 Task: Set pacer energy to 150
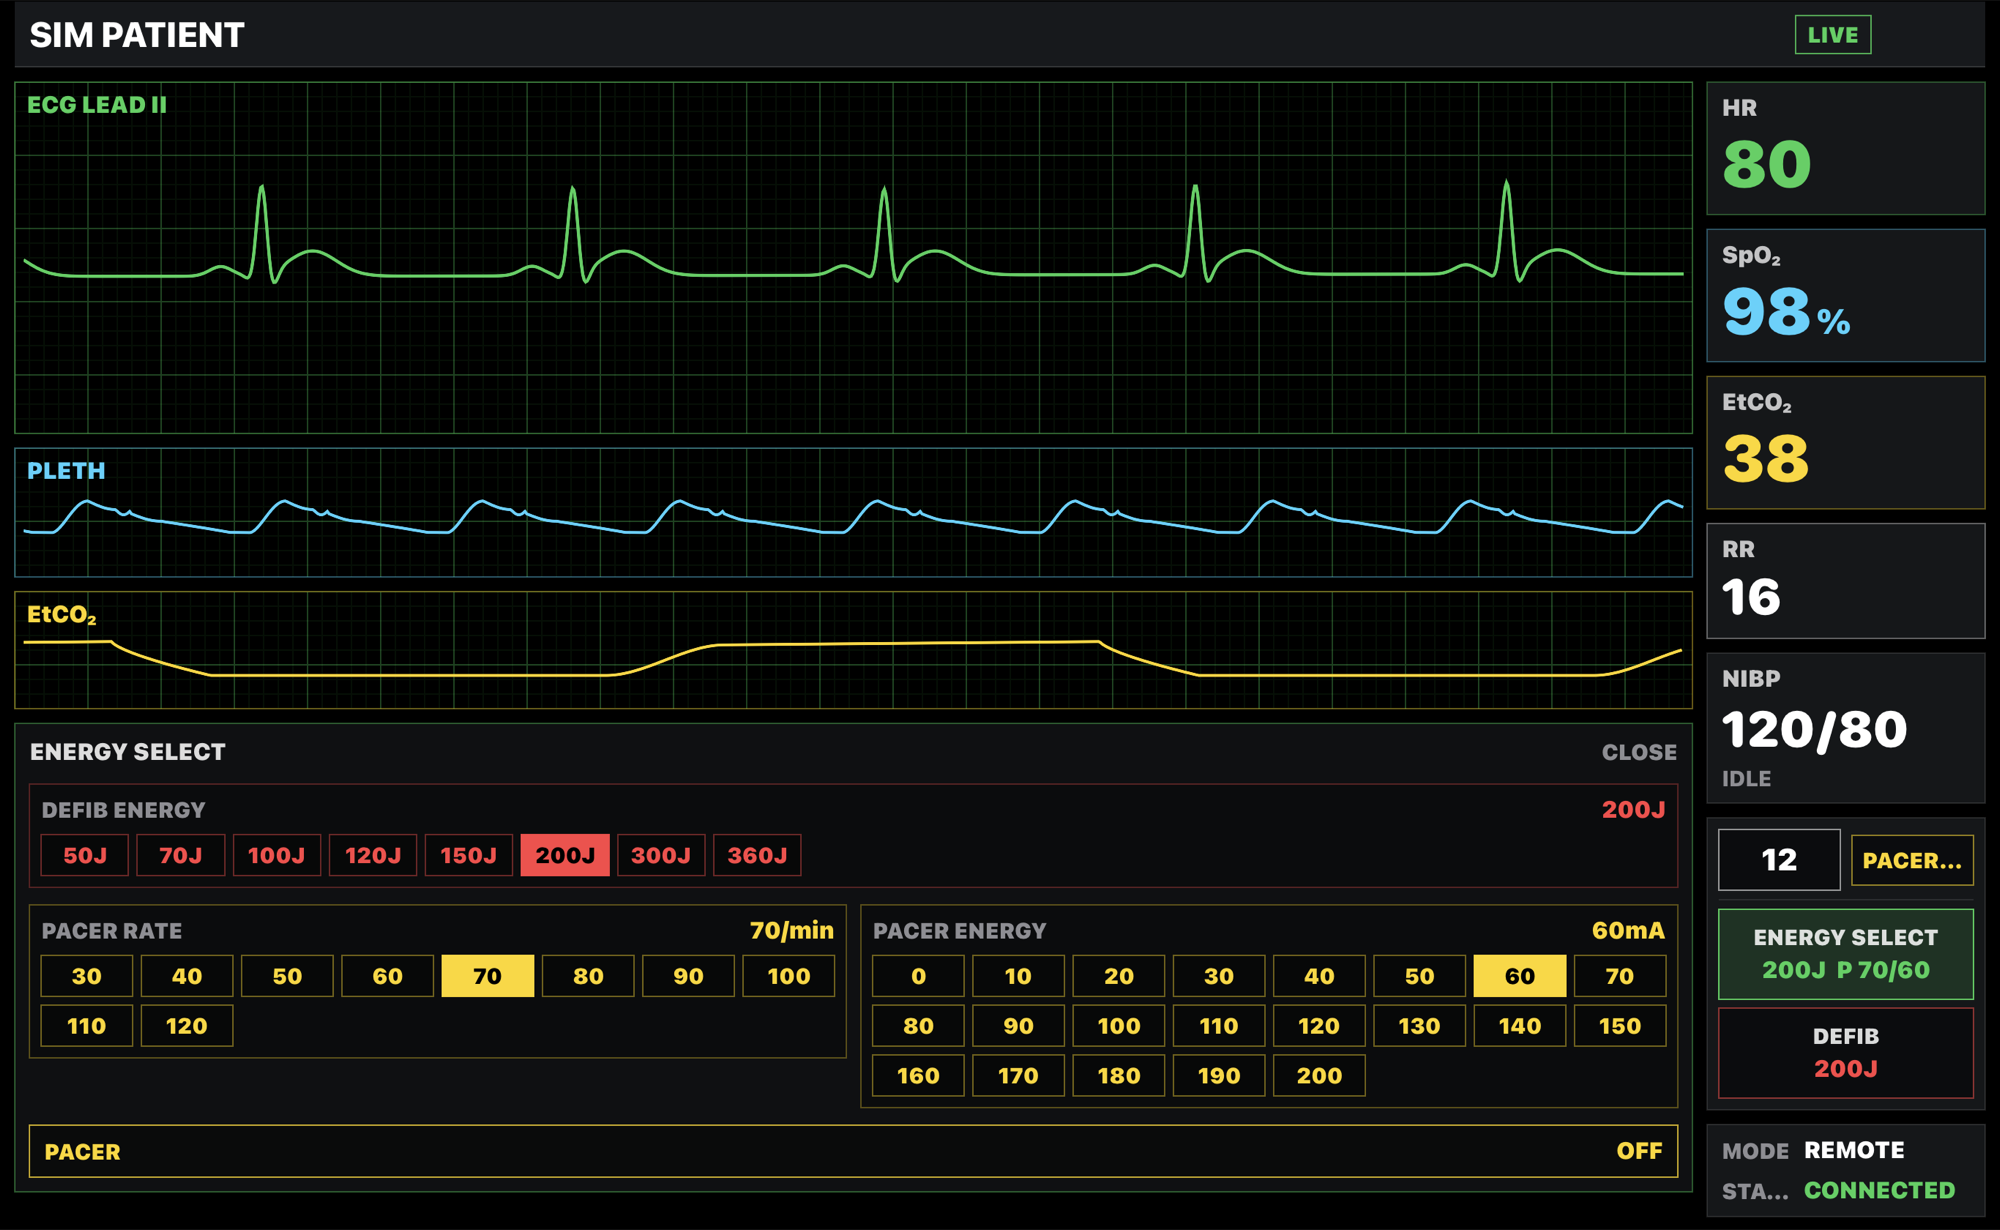(x=1620, y=1026)
